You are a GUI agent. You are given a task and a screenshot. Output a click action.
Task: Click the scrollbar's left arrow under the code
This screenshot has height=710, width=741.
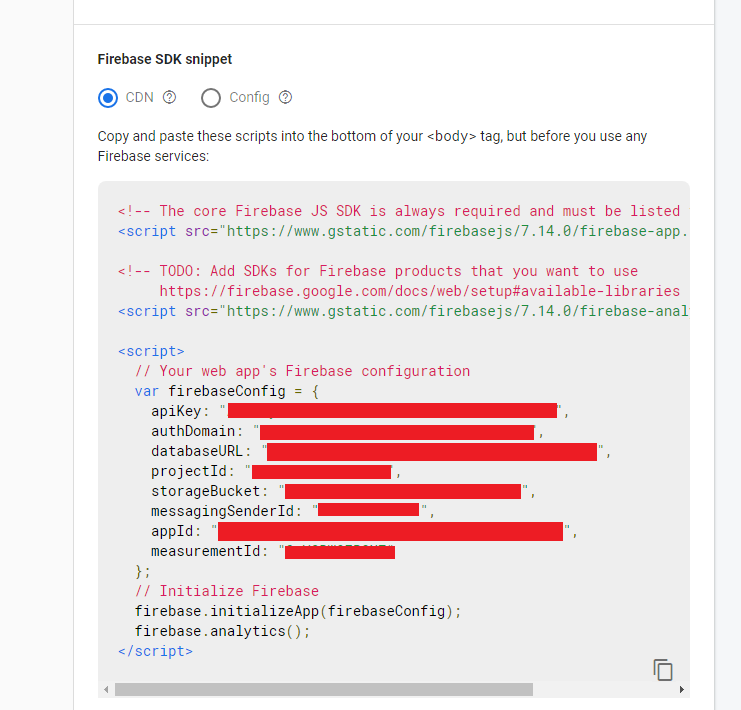tap(106, 689)
